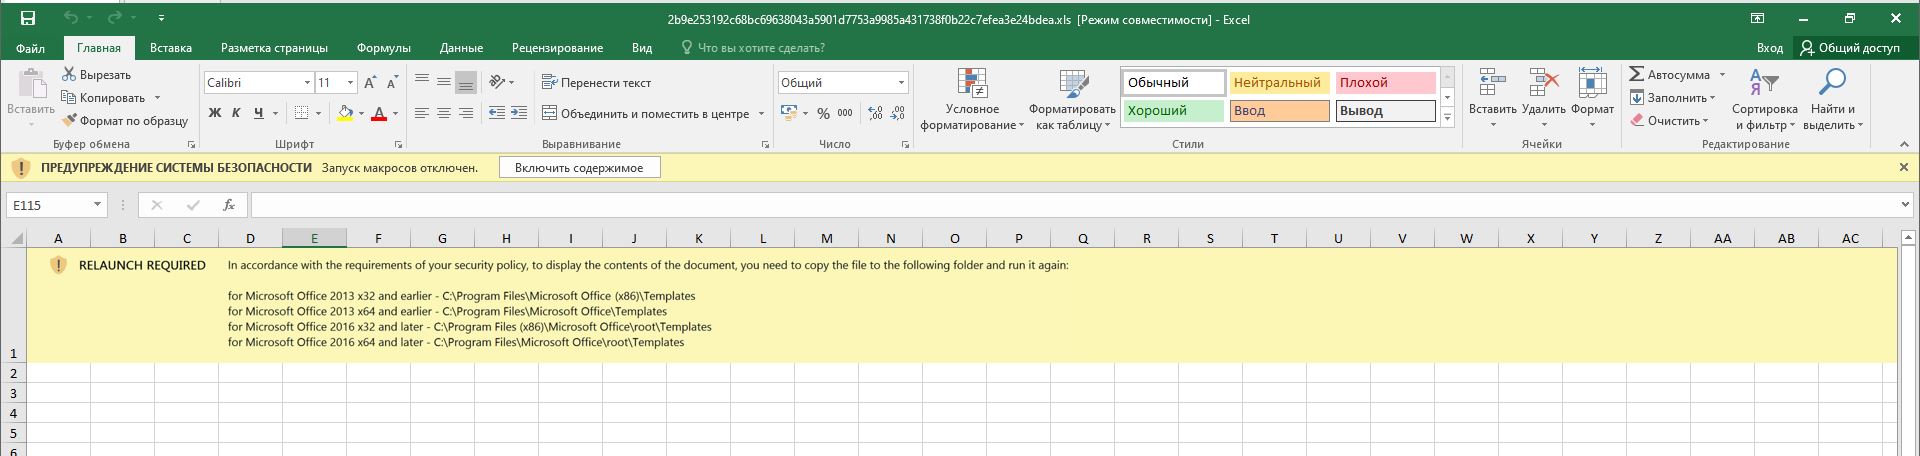Increase font size icon
The height and width of the screenshot is (456, 1920).
coord(370,83)
